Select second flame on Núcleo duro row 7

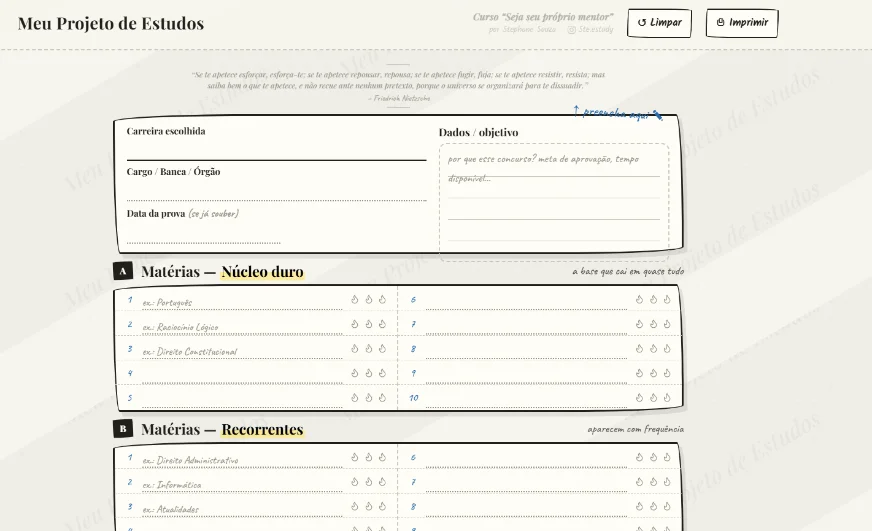point(653,324)
